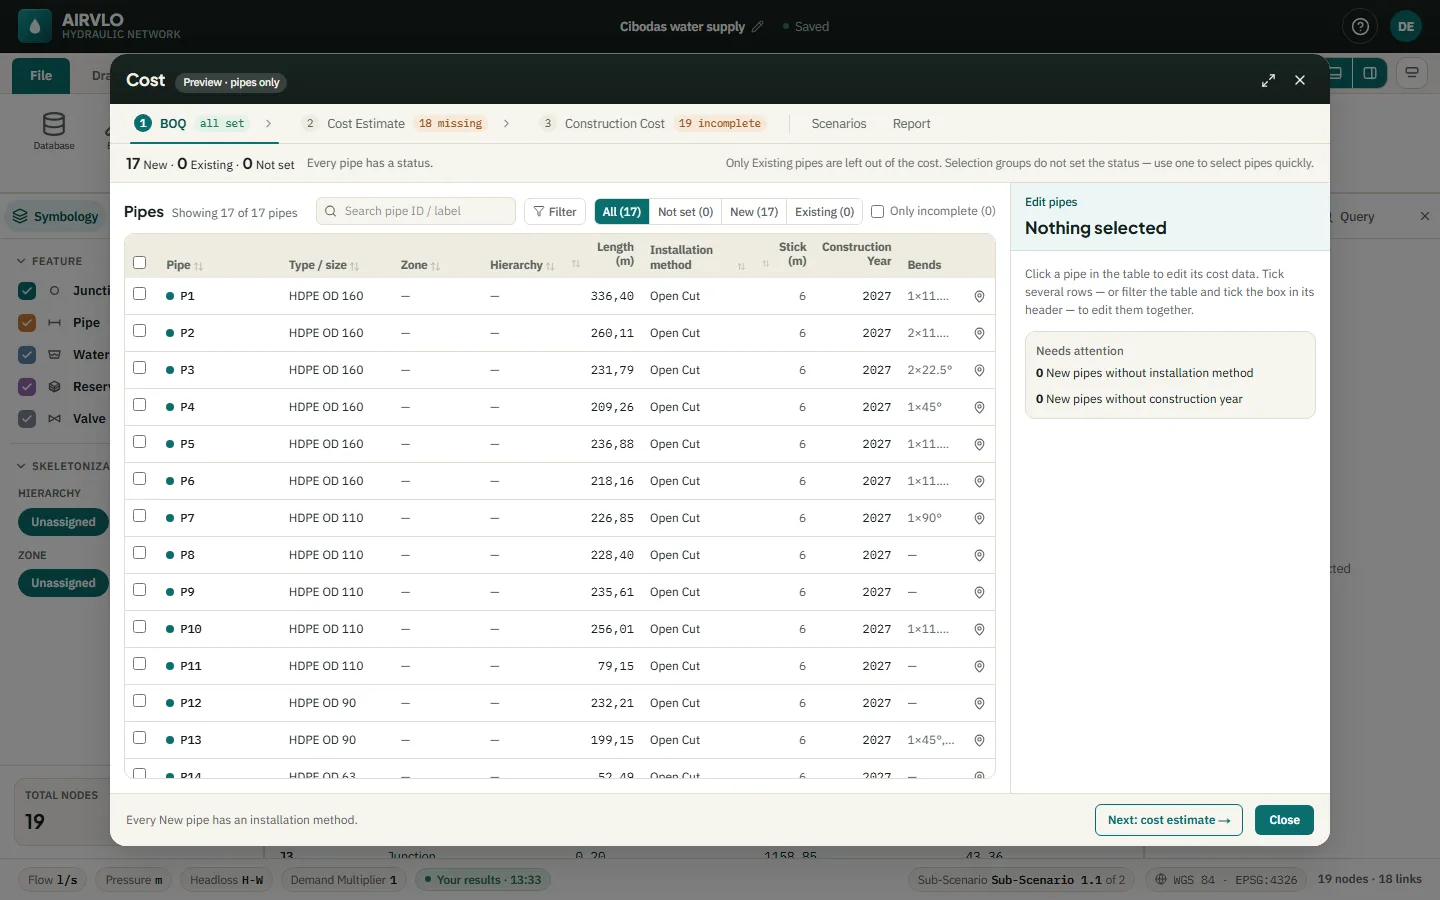The width and height of the screenshot is (1440, 900).
Task: Click the Search pipe ID / label field
Action: coord(416,211)
